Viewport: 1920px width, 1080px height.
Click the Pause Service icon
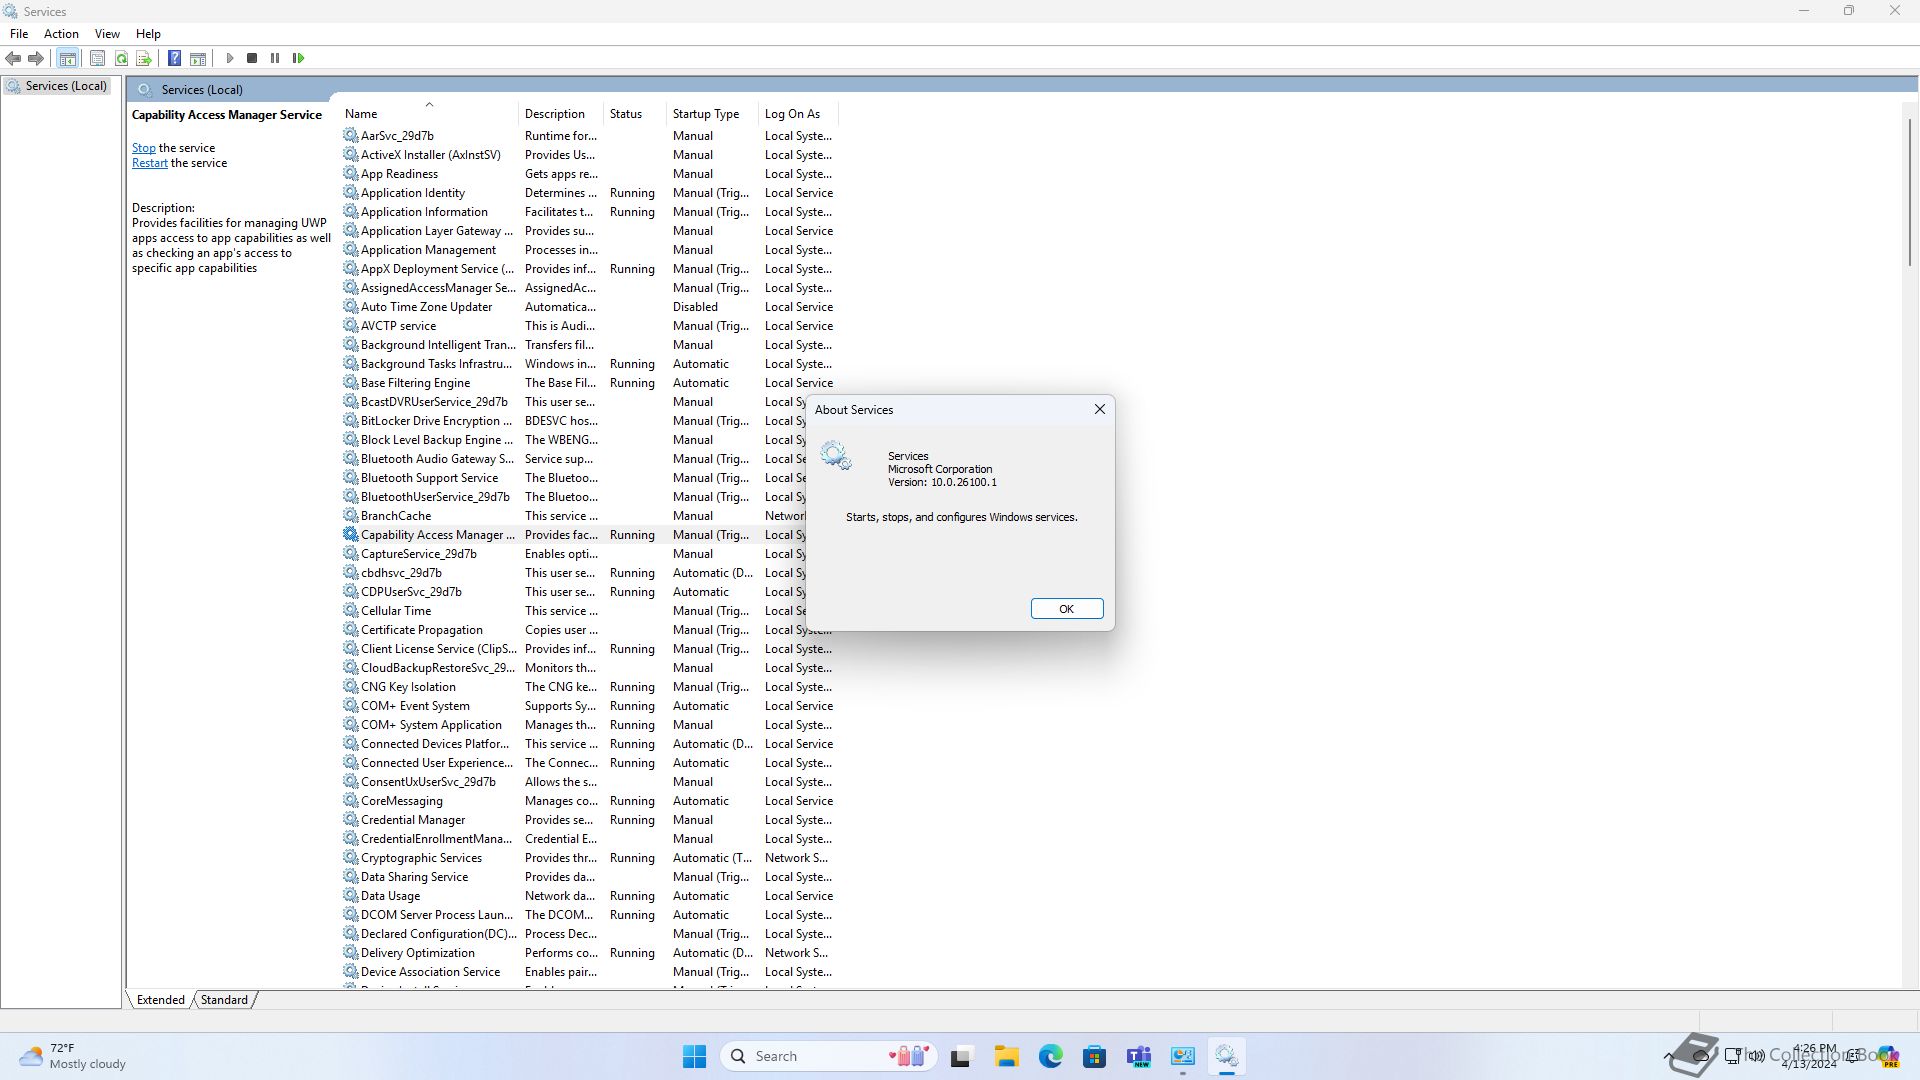(275, 58)
